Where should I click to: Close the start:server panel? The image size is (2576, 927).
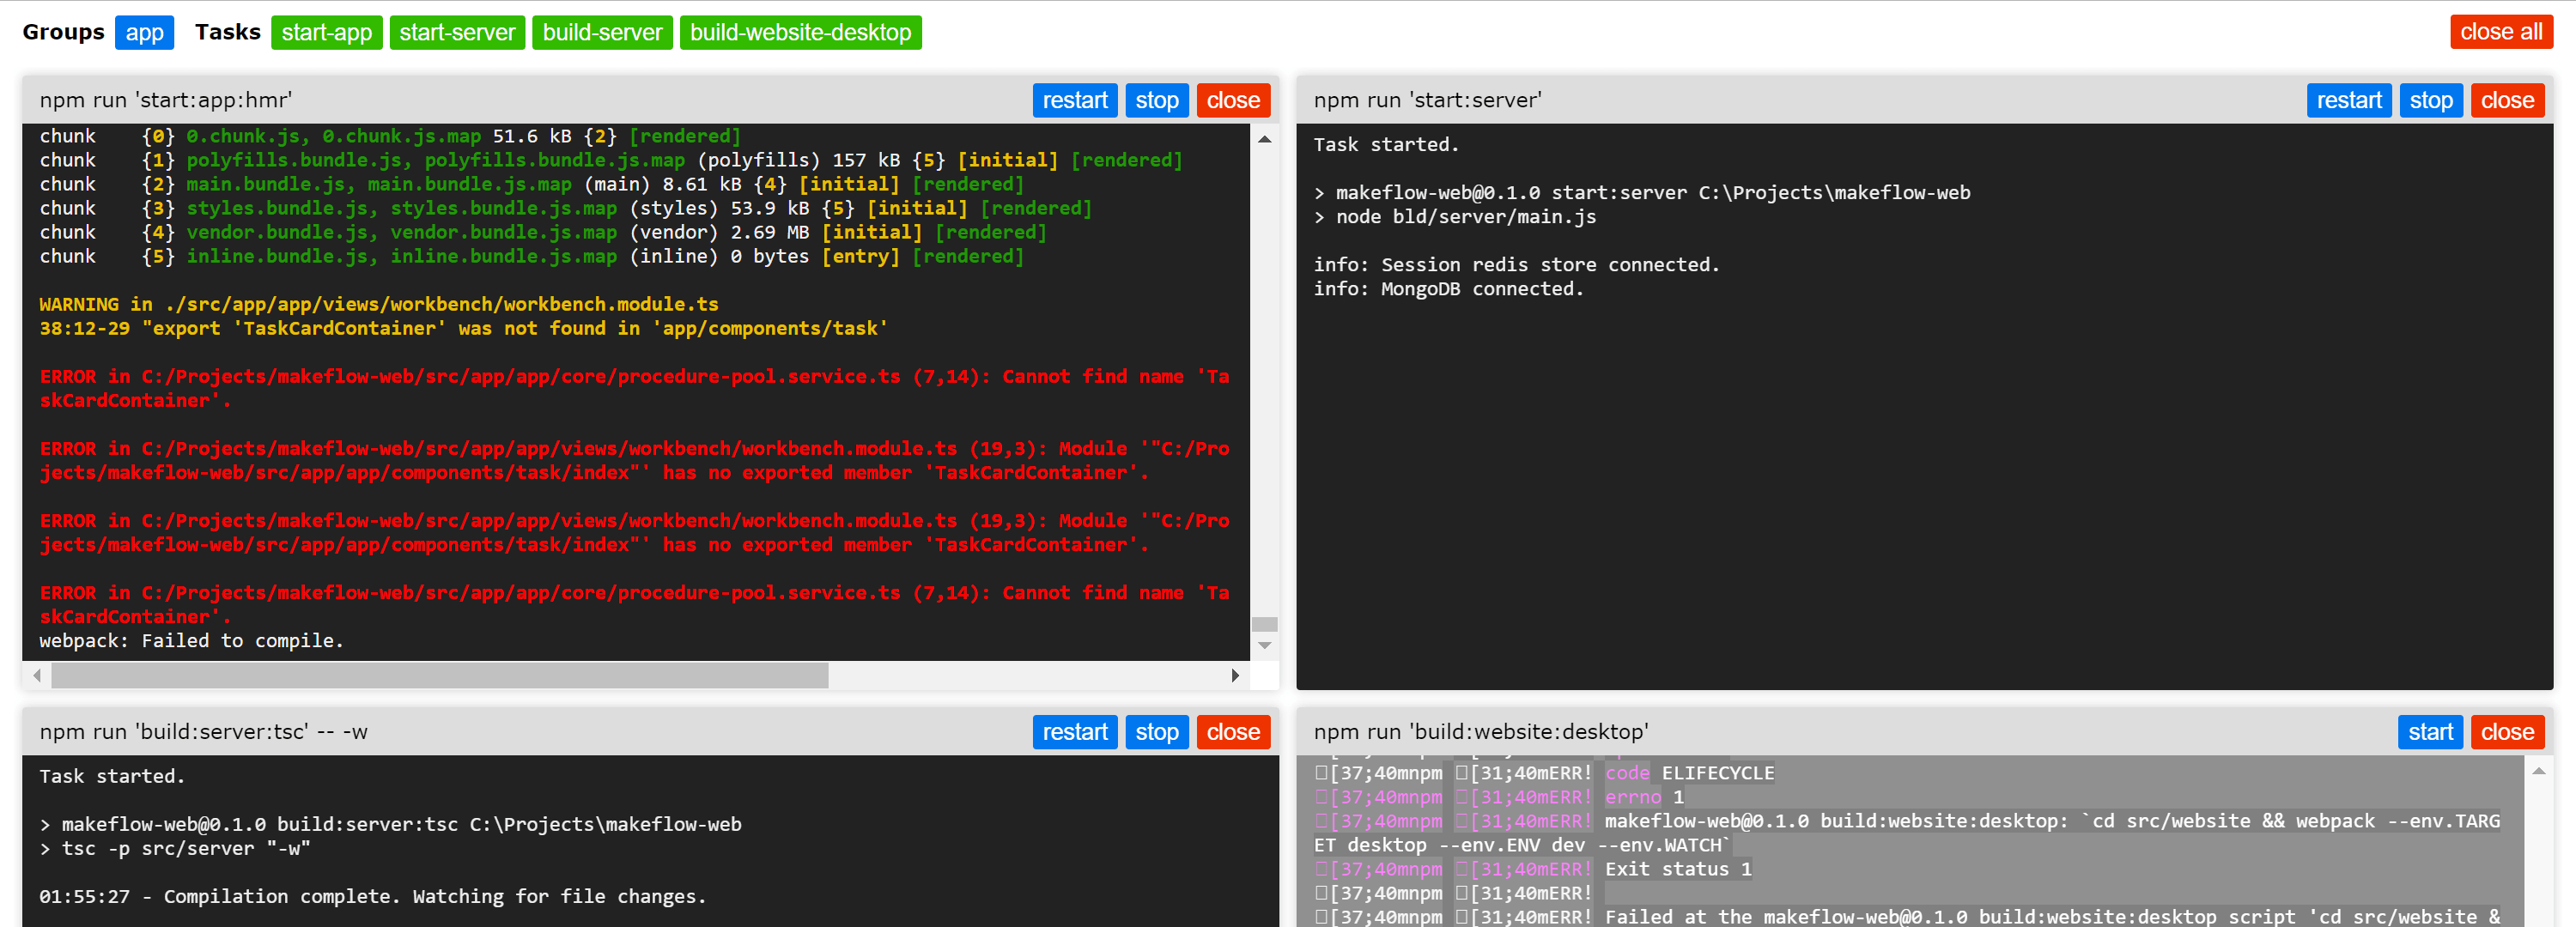[x=2507, y=100]
